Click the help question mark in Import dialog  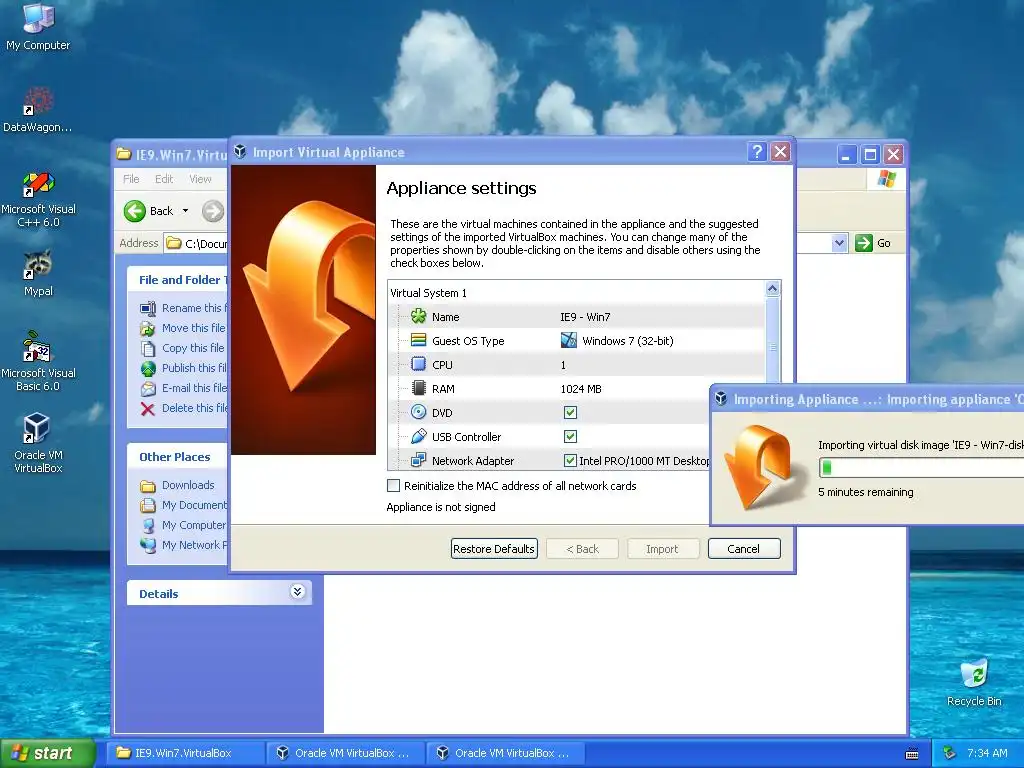click(756, 152)
